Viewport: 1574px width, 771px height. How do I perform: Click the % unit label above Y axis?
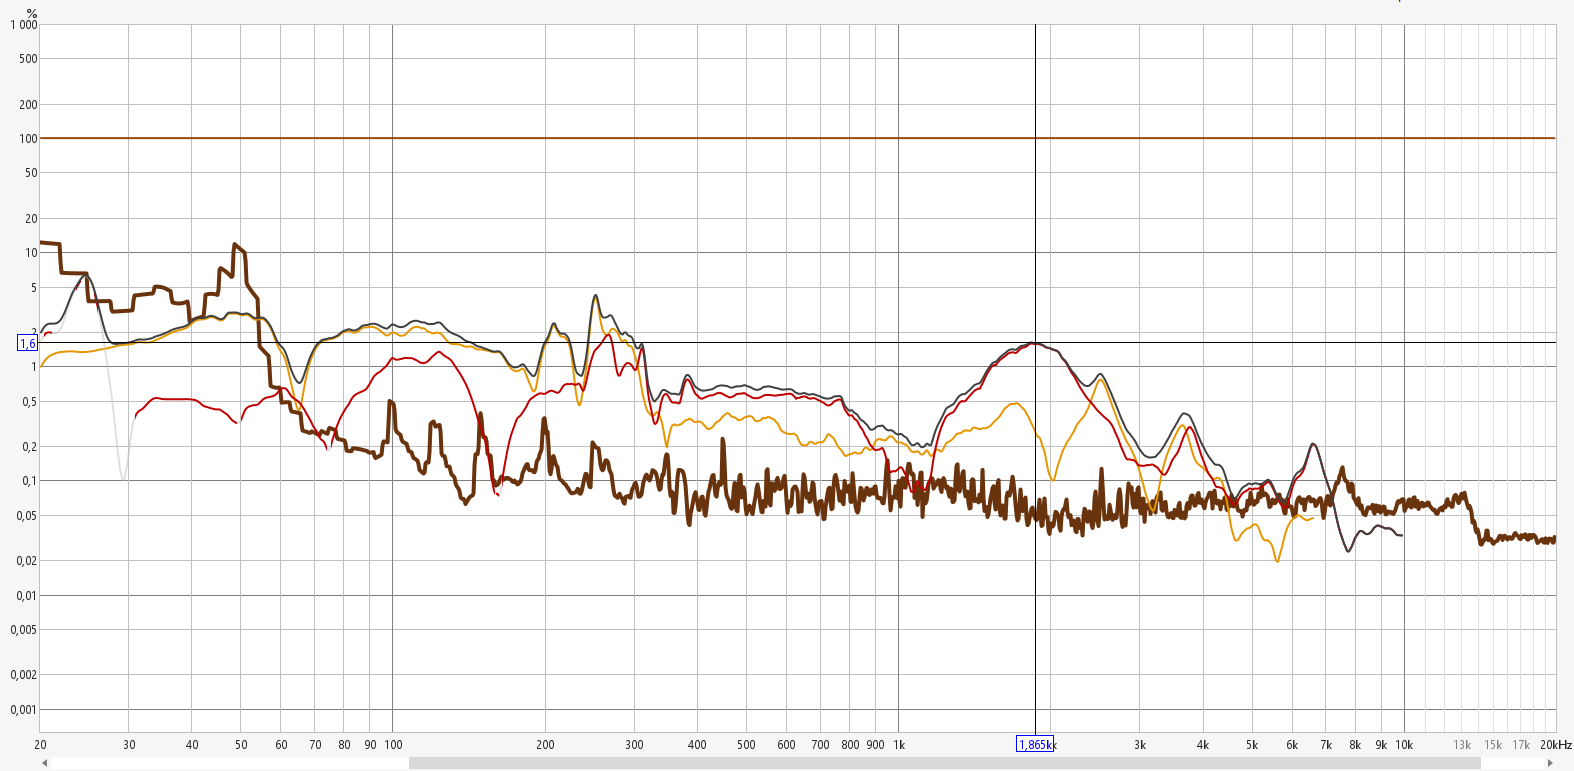32,13
